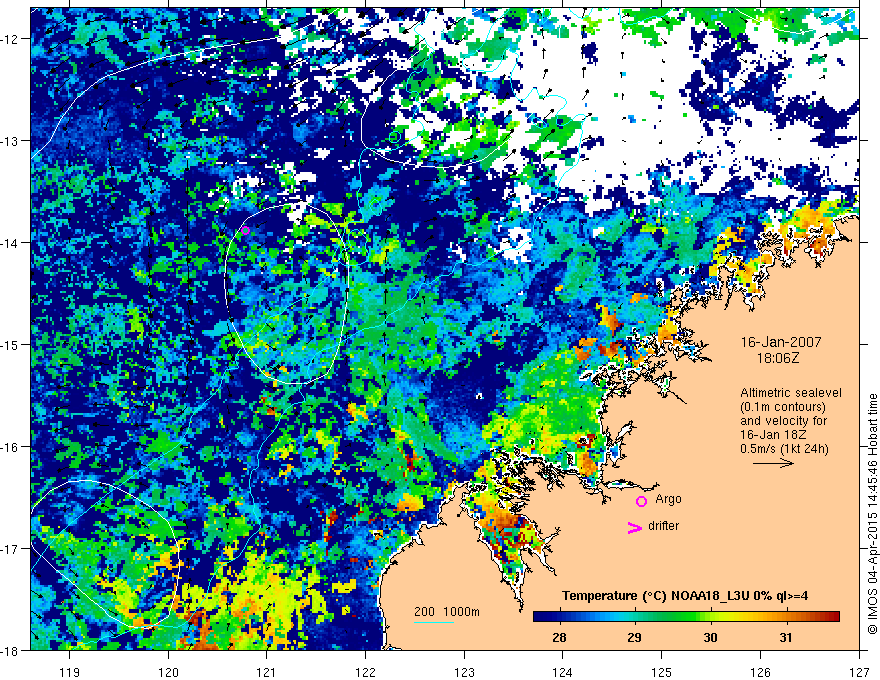880x680 pixels.
Task: Click the color bar label 28
Action: [559, 637]
